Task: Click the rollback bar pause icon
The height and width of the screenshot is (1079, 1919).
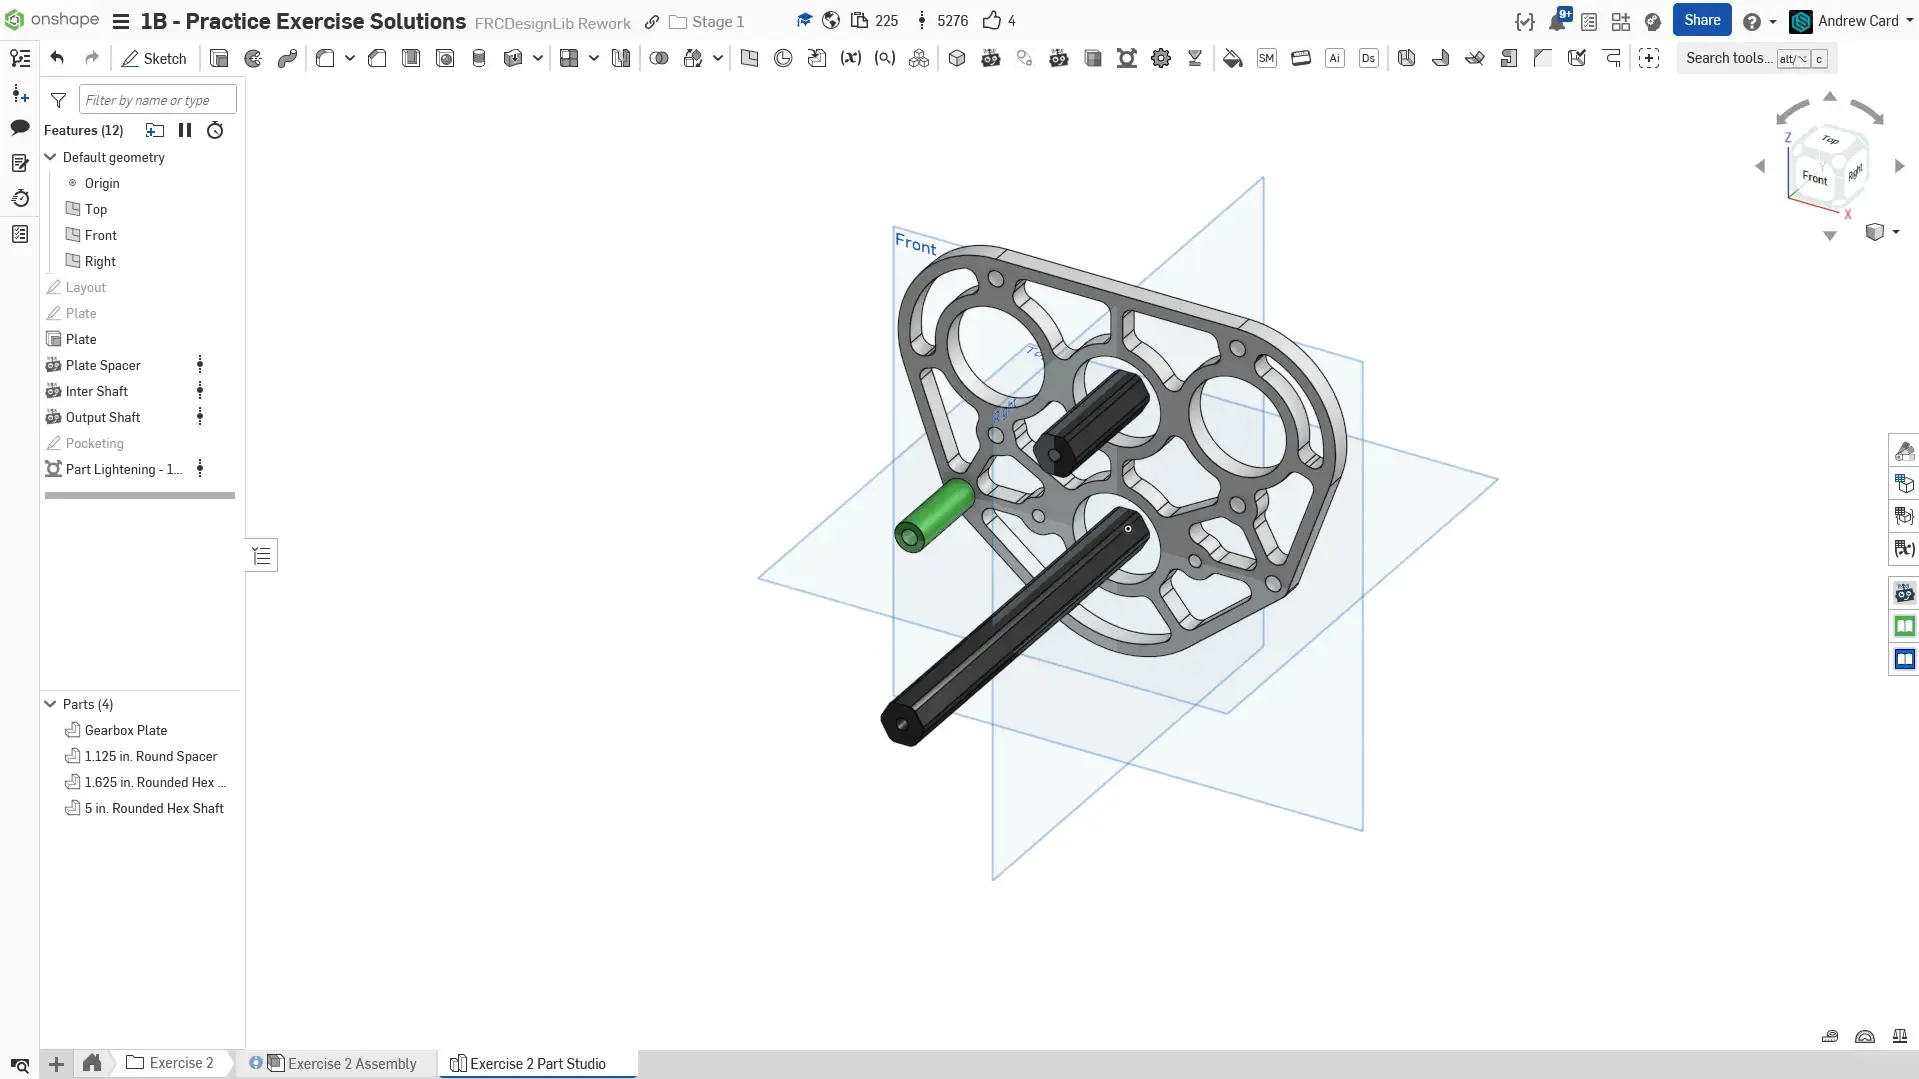Action: 185,130
